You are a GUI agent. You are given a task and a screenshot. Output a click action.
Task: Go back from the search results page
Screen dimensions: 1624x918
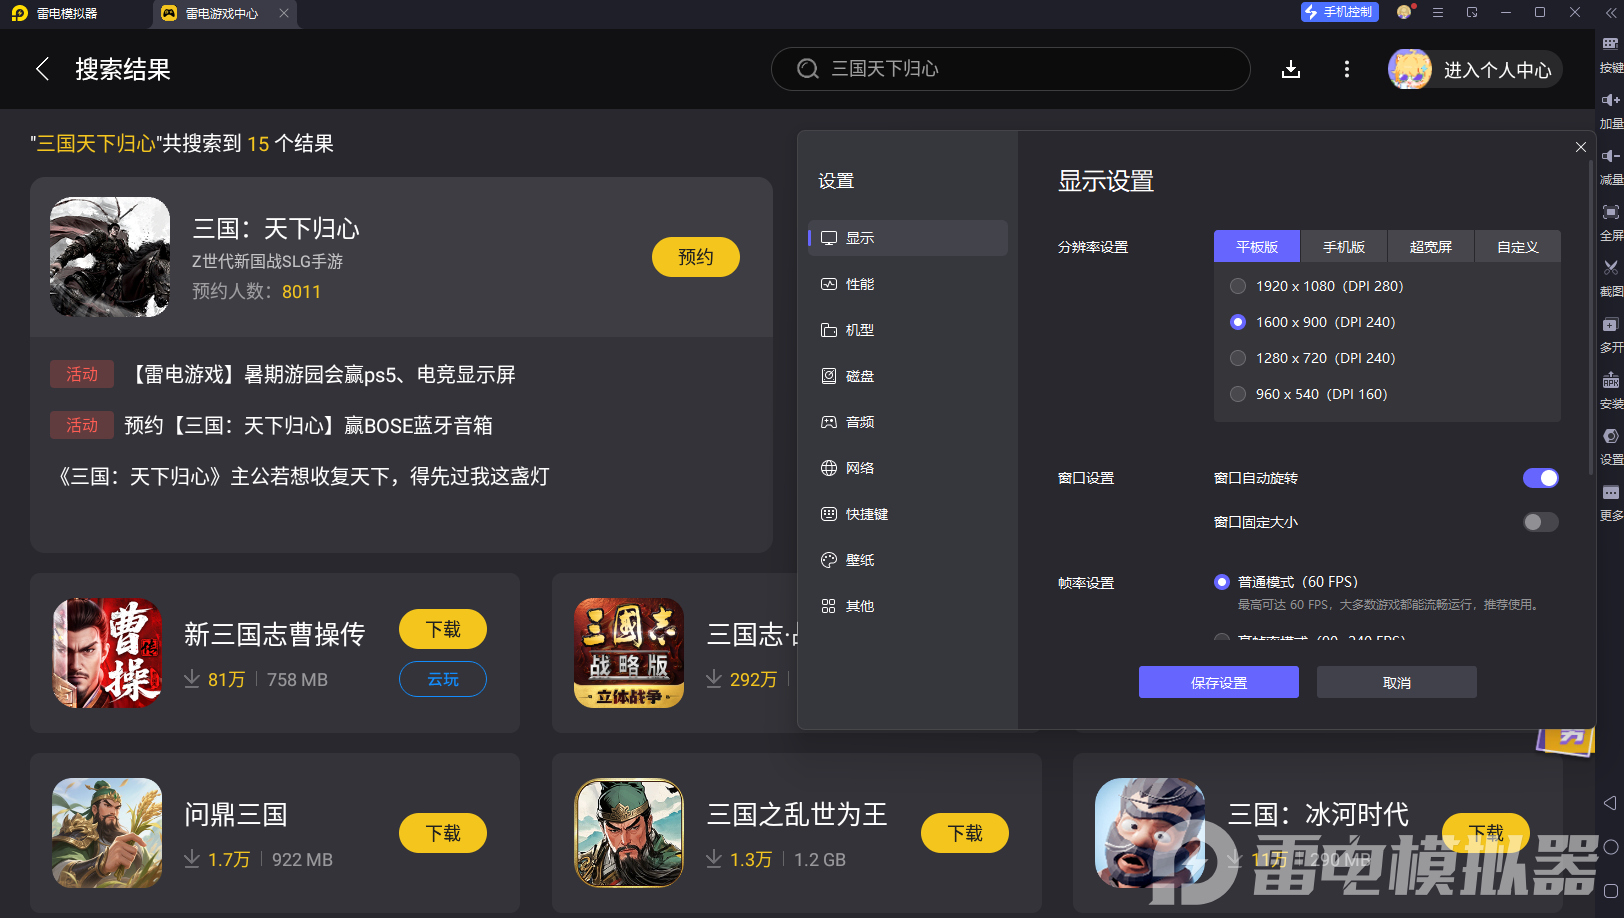42,69
